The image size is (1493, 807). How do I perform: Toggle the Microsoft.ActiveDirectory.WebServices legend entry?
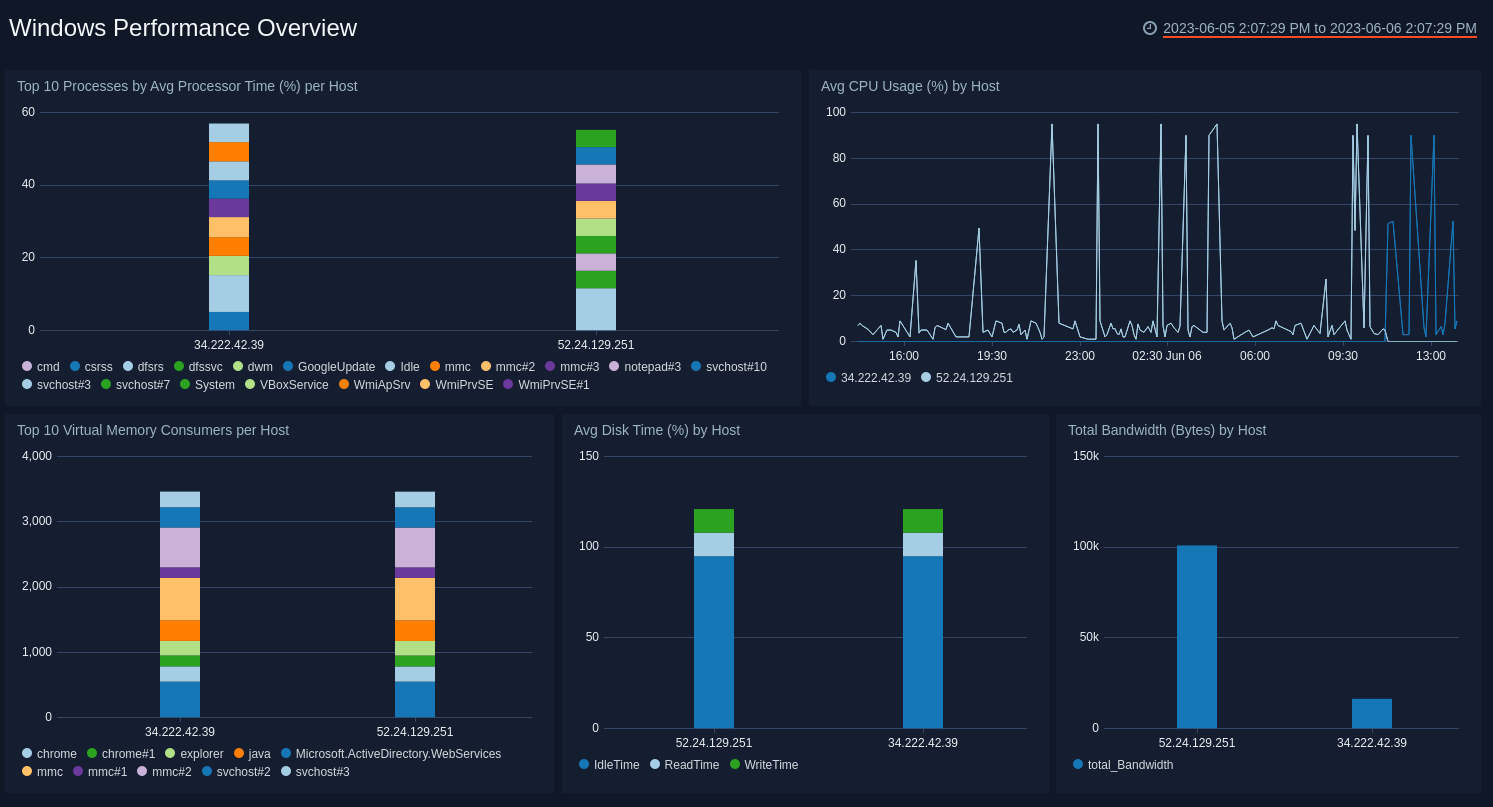click(391, 754)
